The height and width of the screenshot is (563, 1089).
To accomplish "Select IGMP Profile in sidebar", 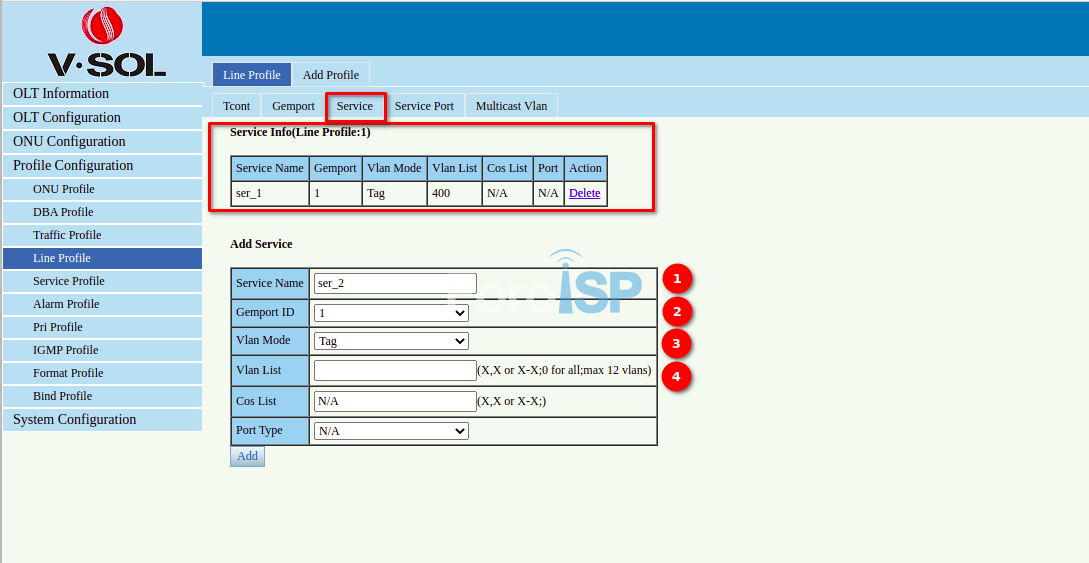I will point(102,350).
